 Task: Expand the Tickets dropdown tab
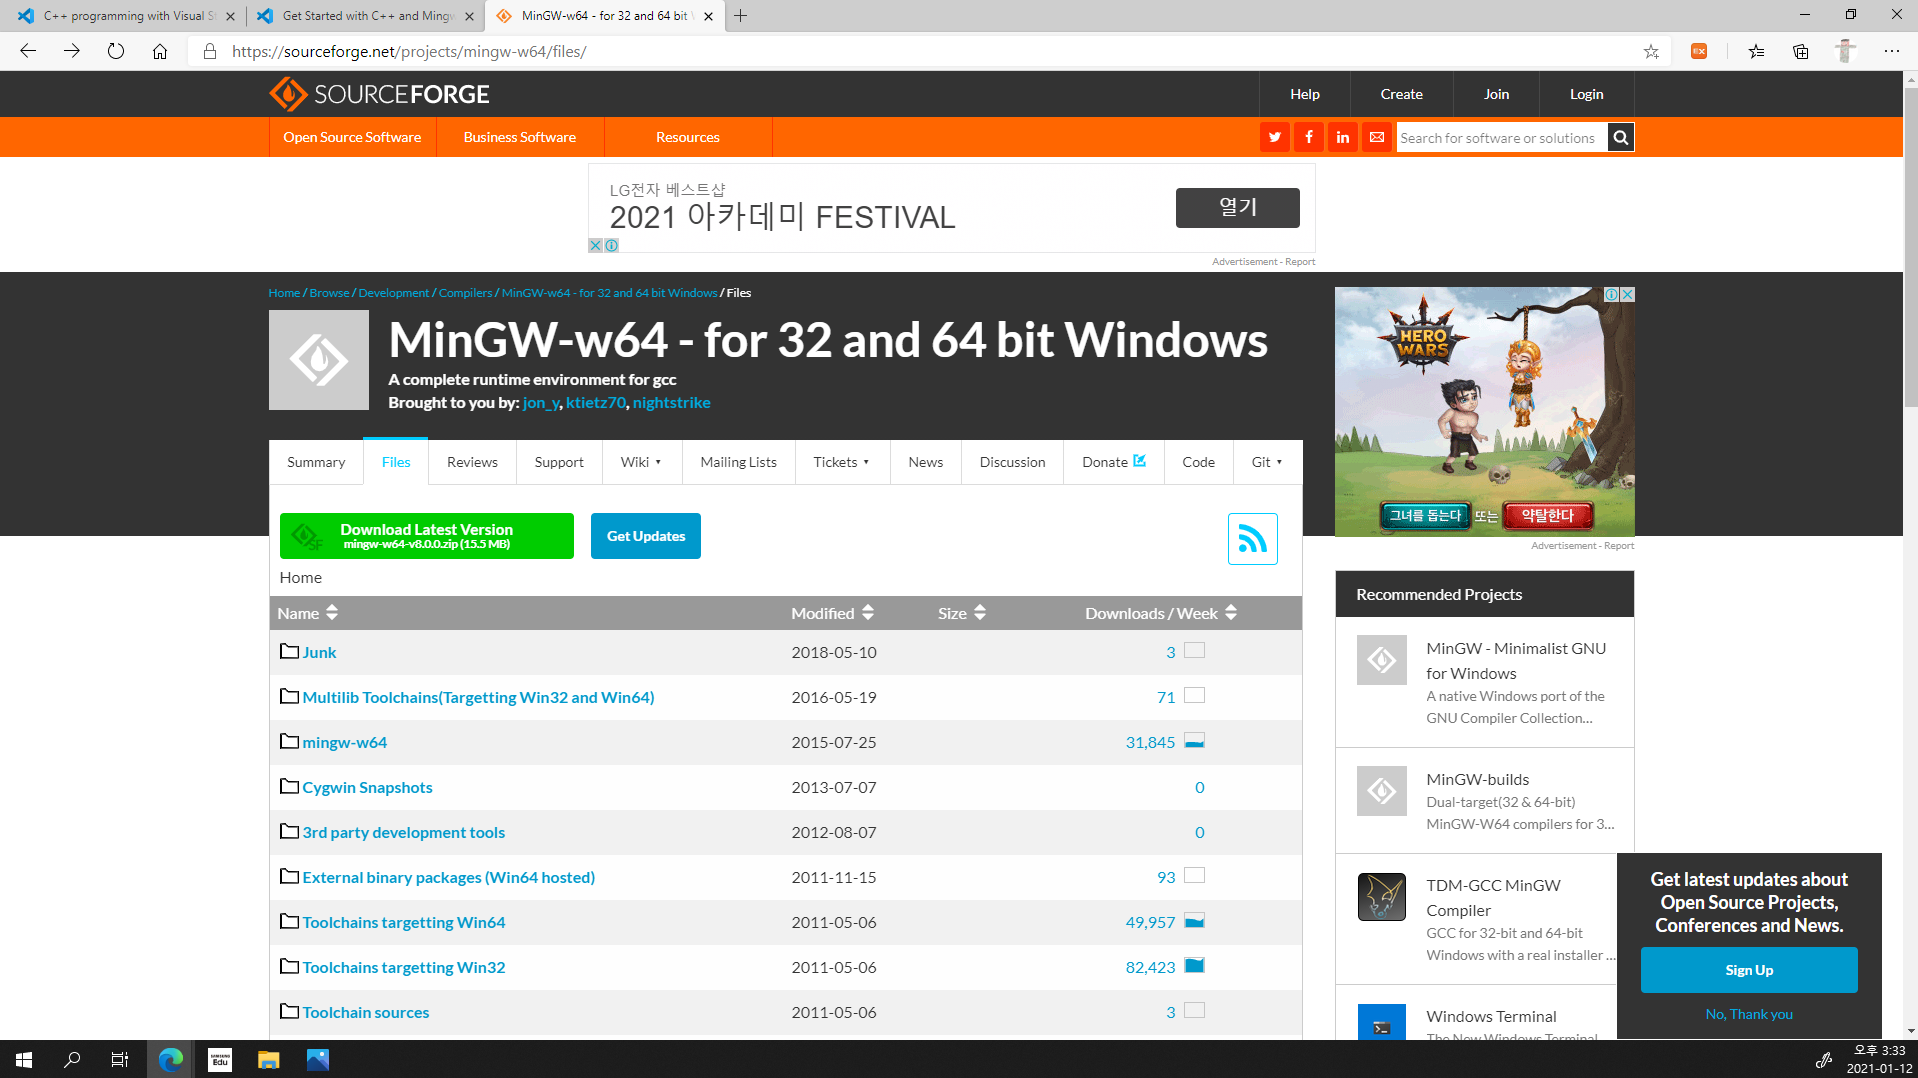coord(842,462)
